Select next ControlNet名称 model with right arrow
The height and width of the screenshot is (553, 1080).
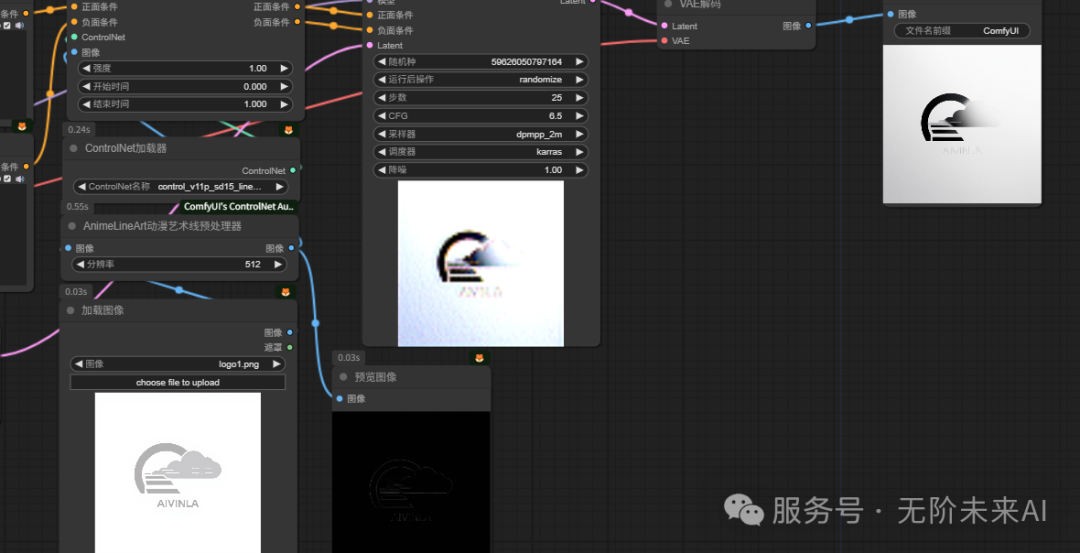[x=279, y=187]
